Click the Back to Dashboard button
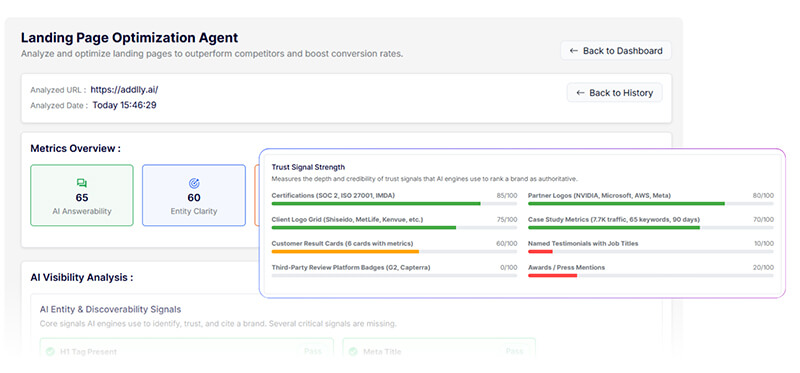 click(x=616, y=51)
